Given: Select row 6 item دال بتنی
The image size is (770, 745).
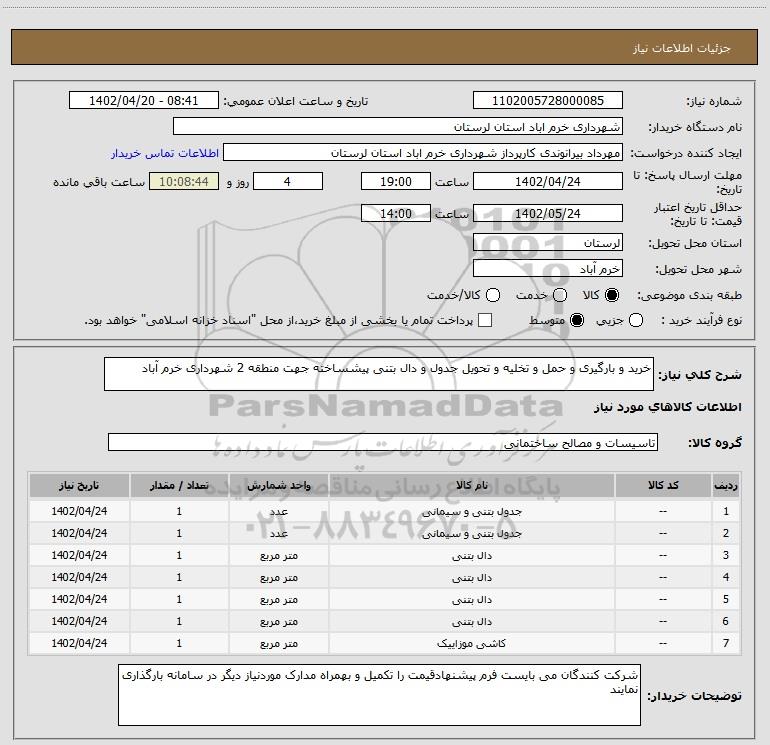Looking at the screenshot, I should click(x=471, y=622).
